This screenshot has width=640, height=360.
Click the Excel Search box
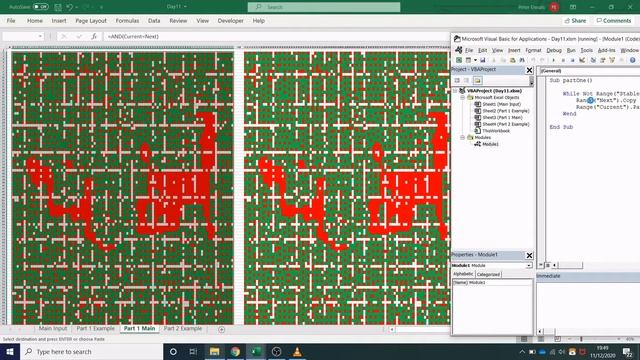click(x=324, y=7)
